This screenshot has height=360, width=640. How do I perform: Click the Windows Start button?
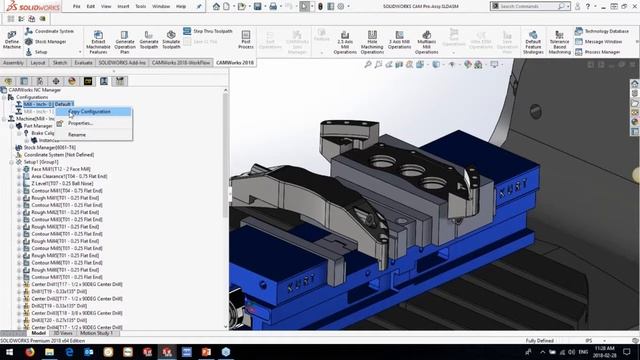click(x=9, y=352)
